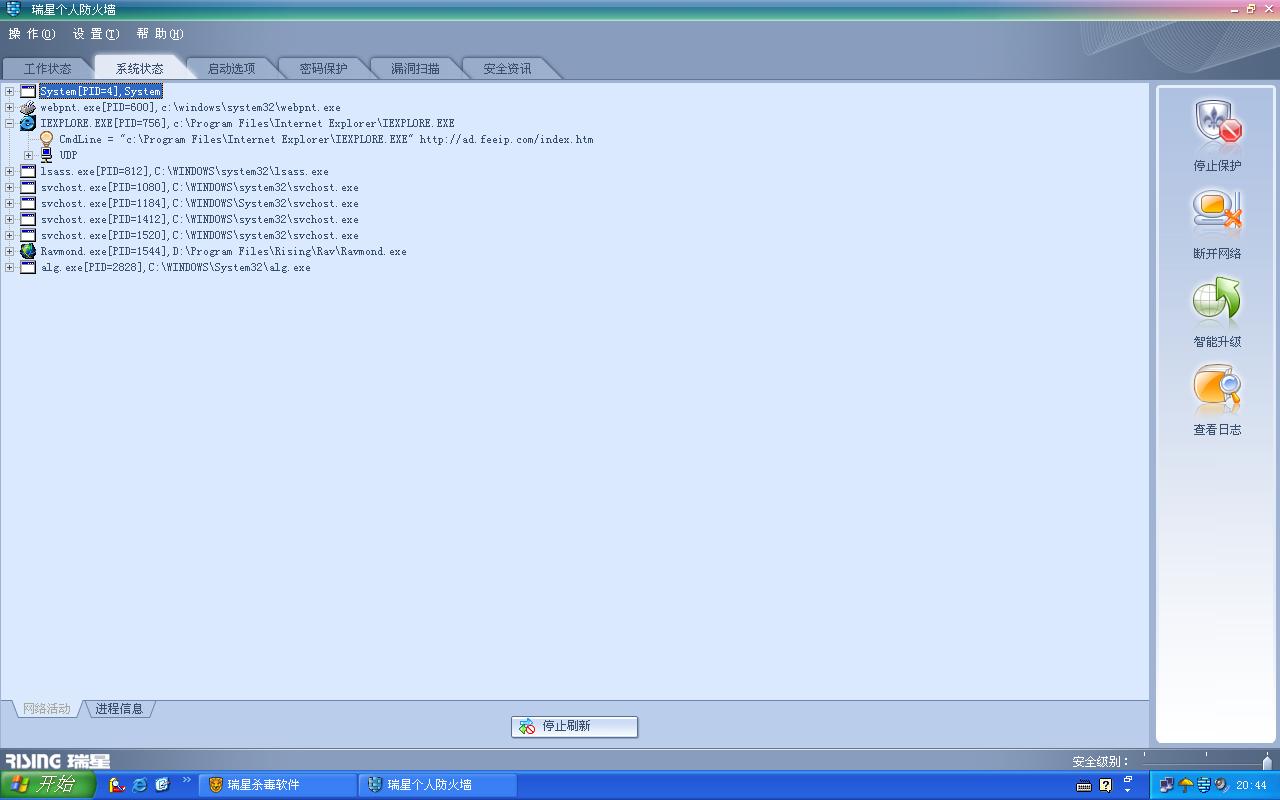
Task: Select the 系统状态 tab
Action: (x=140, y=68)
